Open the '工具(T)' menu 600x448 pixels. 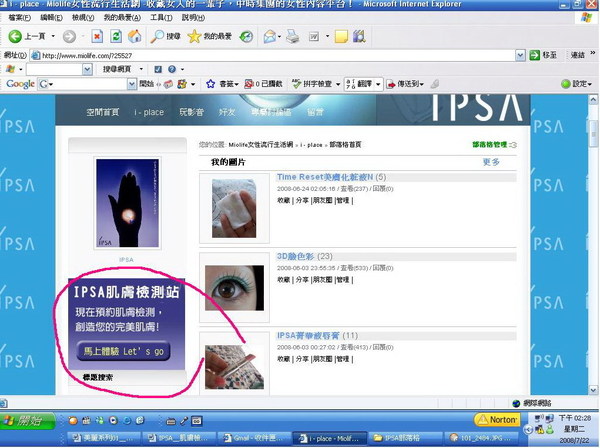pos(161,18)
